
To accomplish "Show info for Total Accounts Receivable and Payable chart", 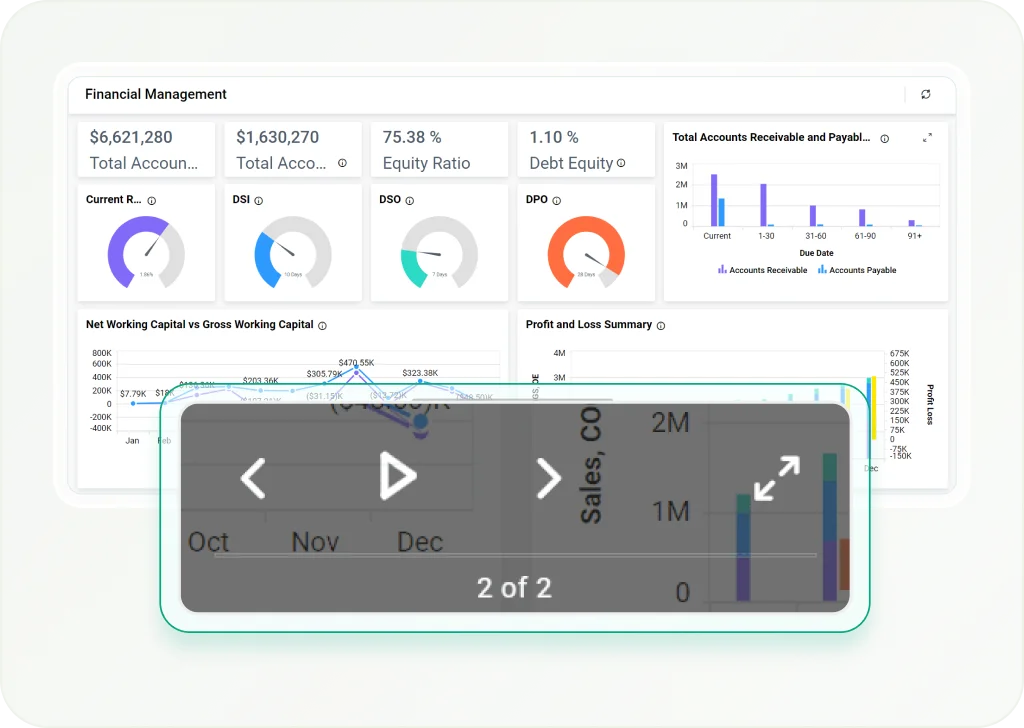I will click(x=884, y=139).
